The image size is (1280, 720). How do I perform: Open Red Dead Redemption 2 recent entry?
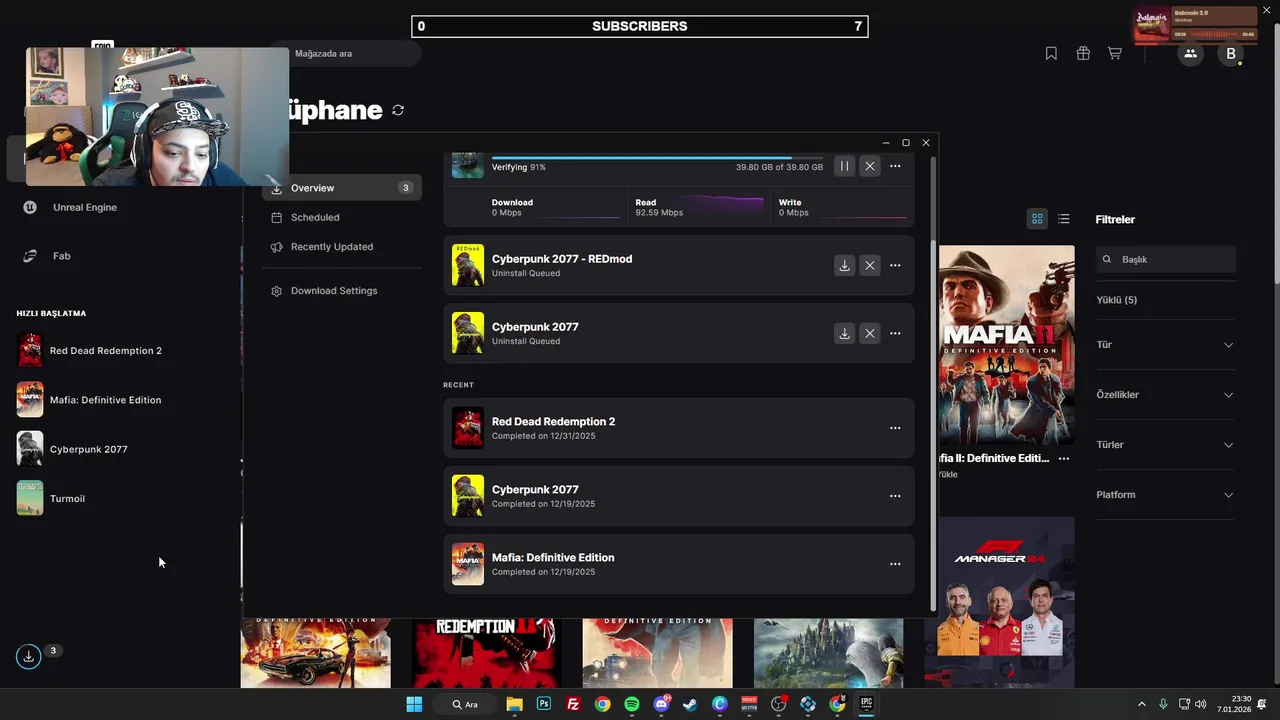click(678, 428)
